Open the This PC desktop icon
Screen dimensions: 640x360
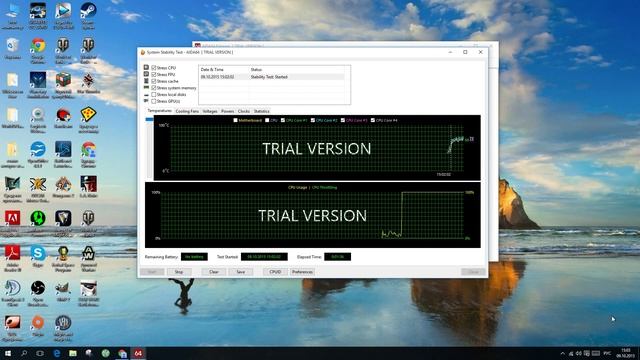click(12, 16)
